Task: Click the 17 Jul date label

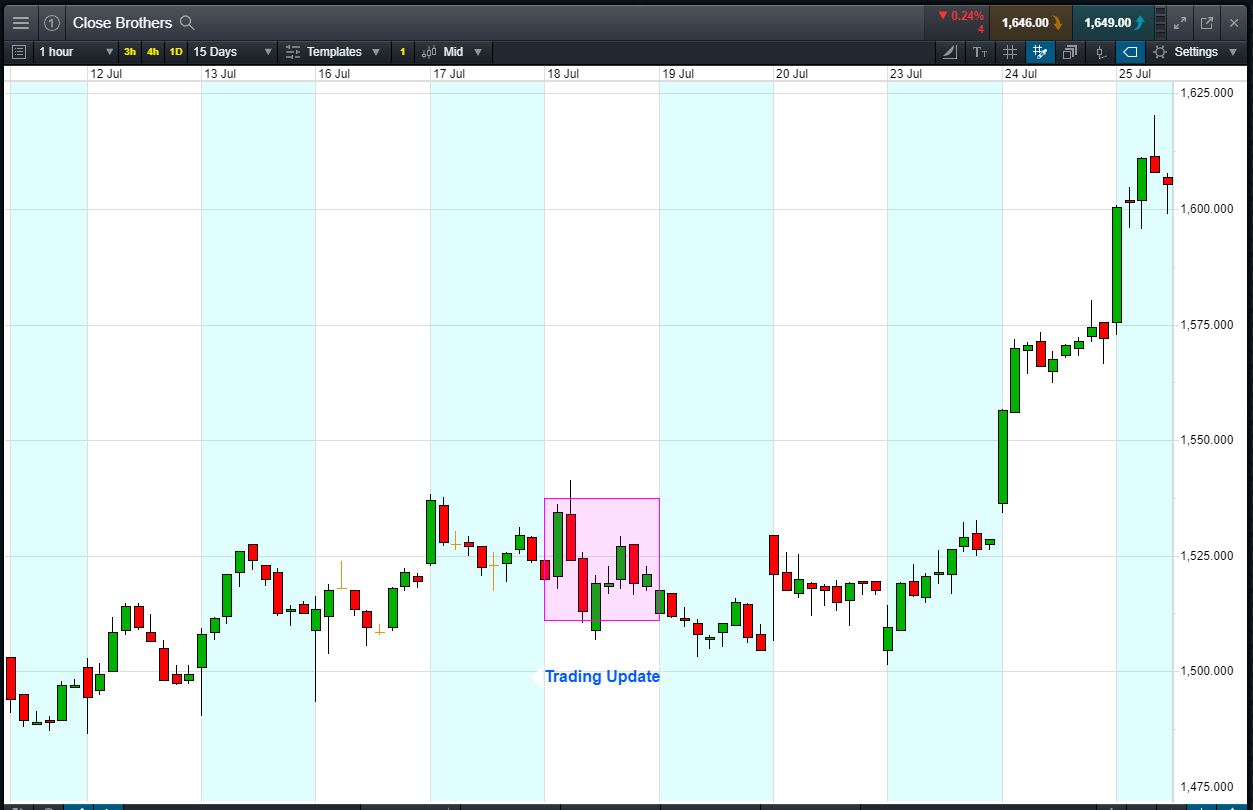Action: pos(449,74)
